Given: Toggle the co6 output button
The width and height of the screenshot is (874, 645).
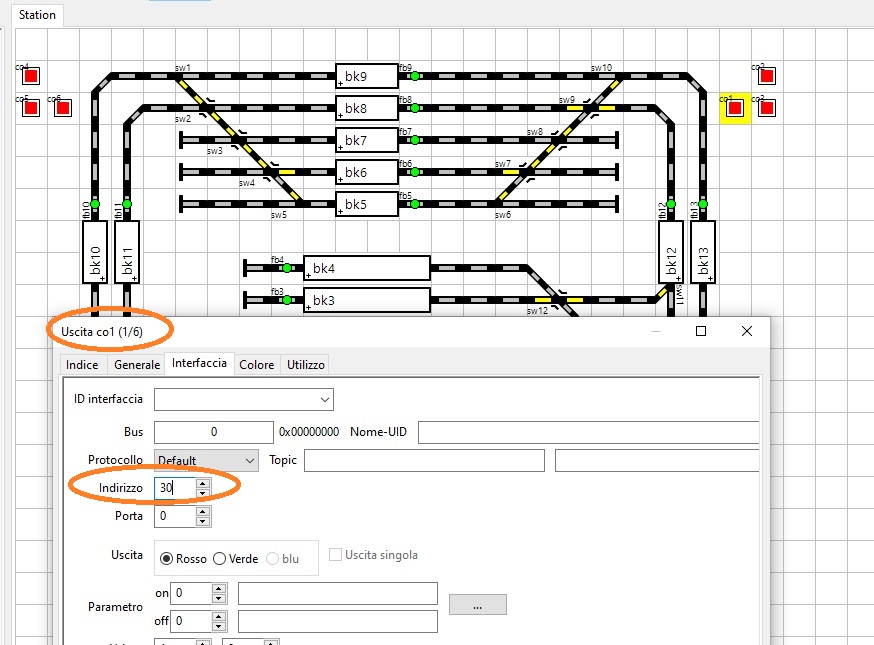Looking at the screenshot, I should [x=62, y=108].
